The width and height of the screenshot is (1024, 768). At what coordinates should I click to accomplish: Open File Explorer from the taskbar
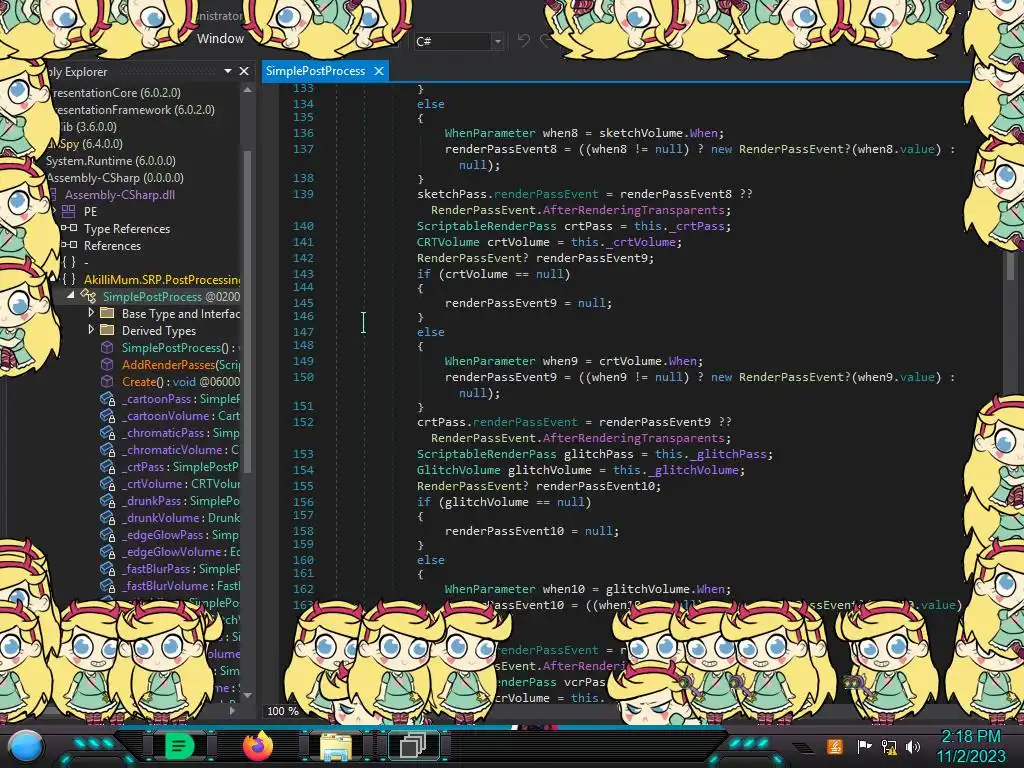click(x=335, y=746)
